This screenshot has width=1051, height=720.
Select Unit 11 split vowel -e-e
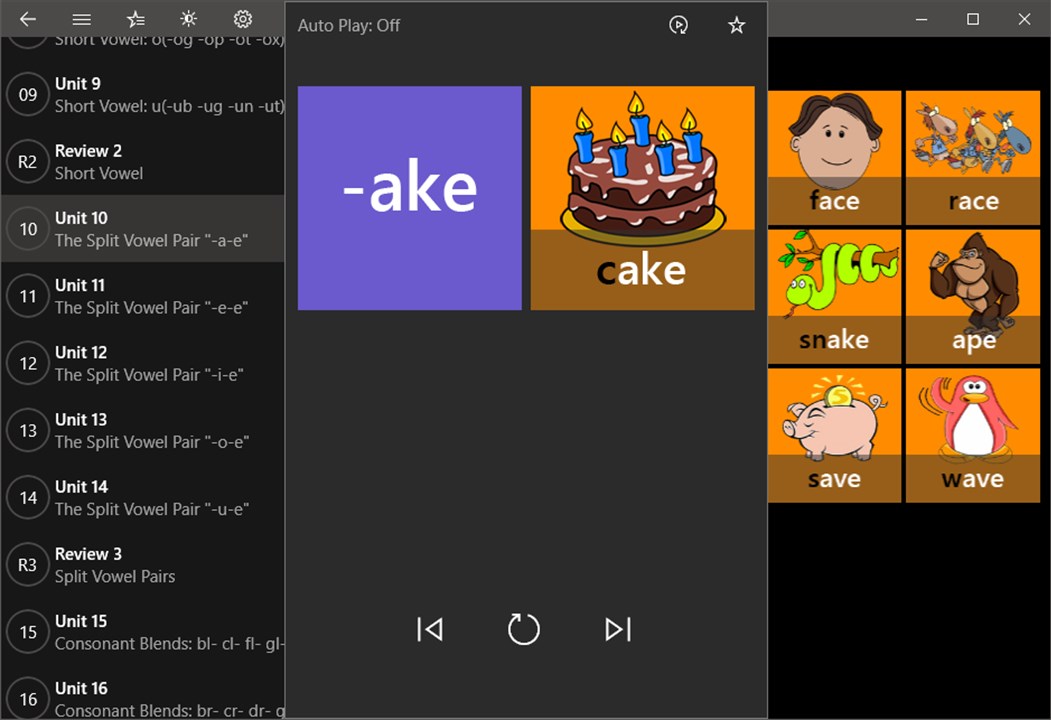[143, 296]
